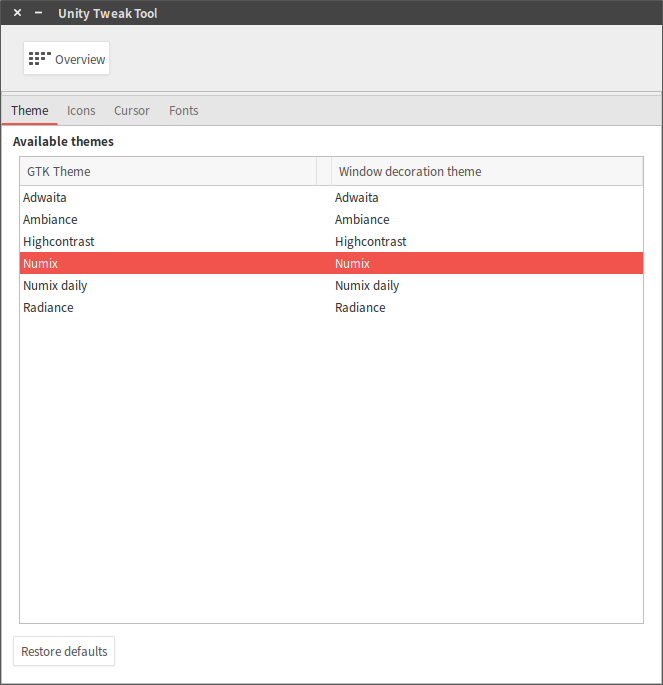Switch to the Fonts tab

coord(183,111)
